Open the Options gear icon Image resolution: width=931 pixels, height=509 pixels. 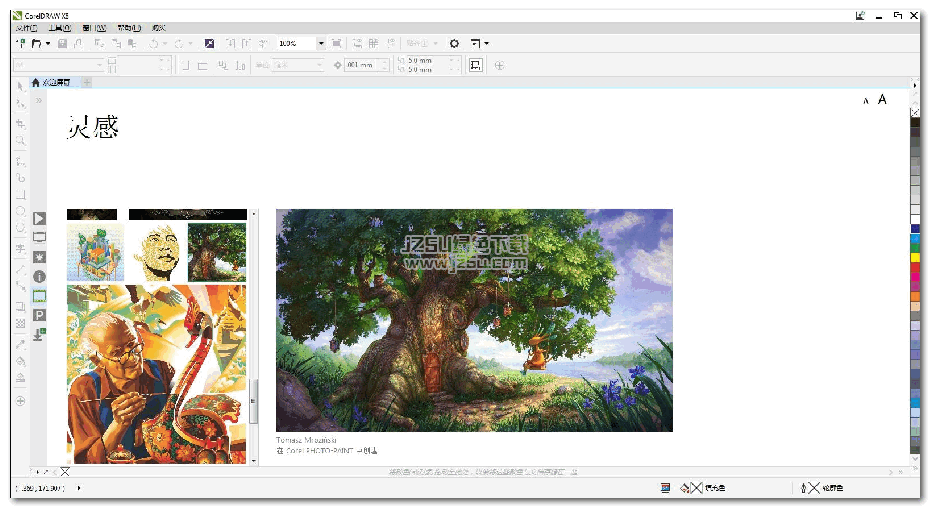(x=454, y=43)
